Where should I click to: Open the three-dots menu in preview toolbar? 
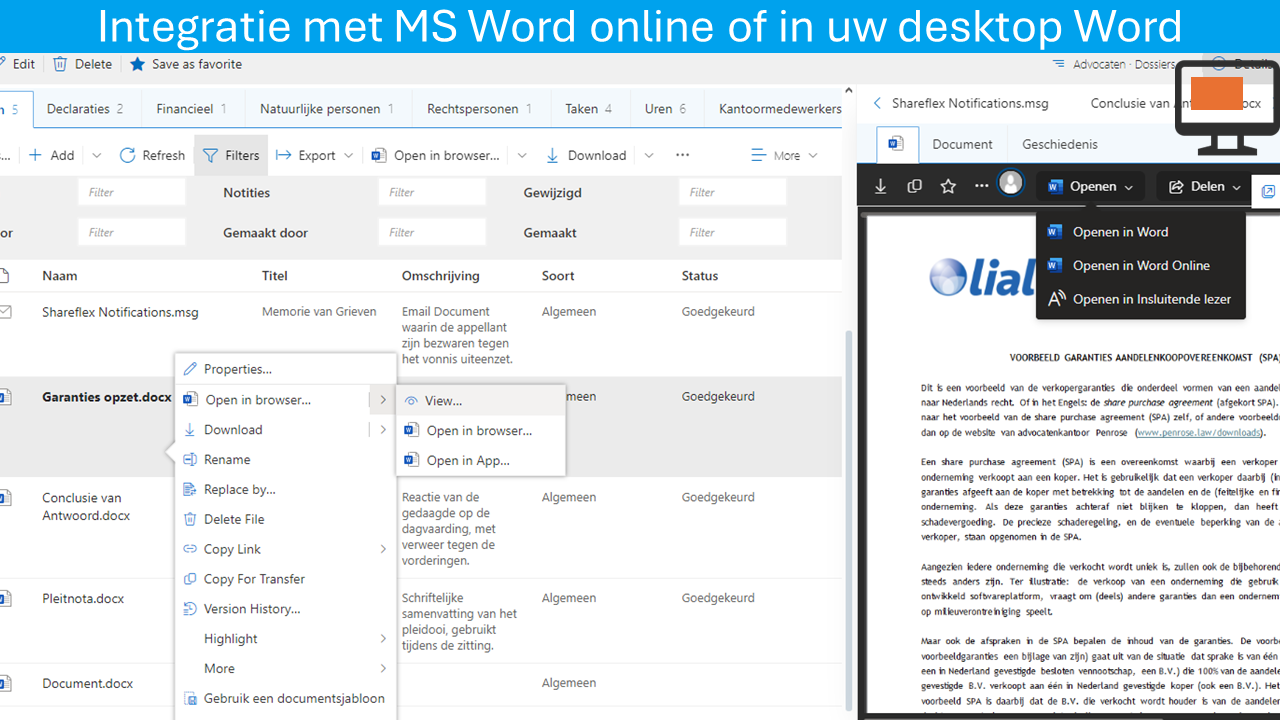[981, 186]
